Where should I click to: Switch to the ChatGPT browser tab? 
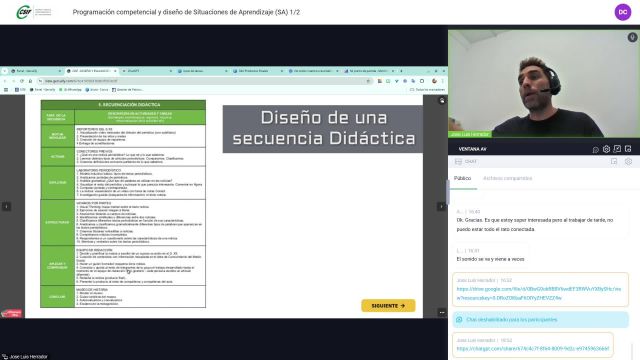tap(147, 71)
